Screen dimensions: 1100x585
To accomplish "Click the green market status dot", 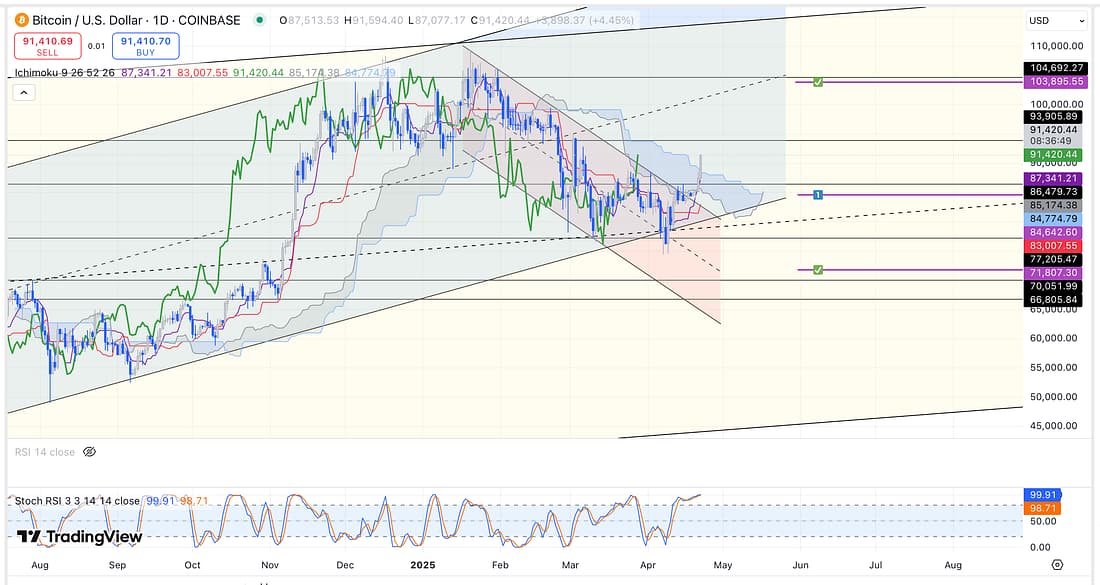I will [260, 20].
